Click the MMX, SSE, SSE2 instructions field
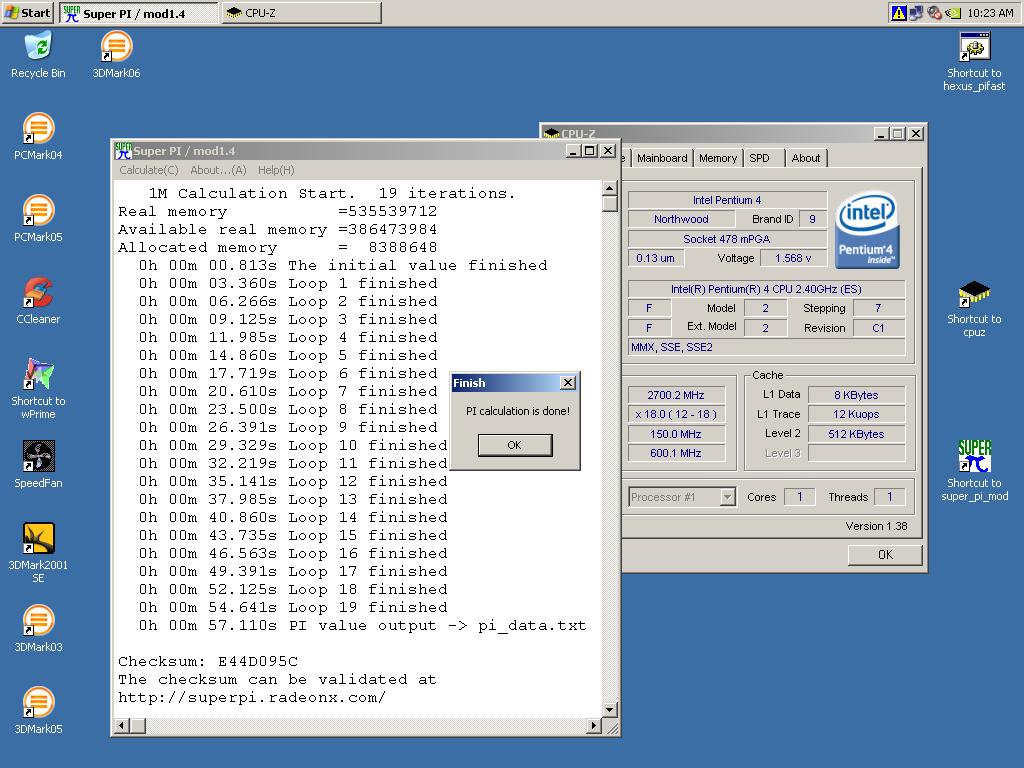 click(x=767, y=347)
